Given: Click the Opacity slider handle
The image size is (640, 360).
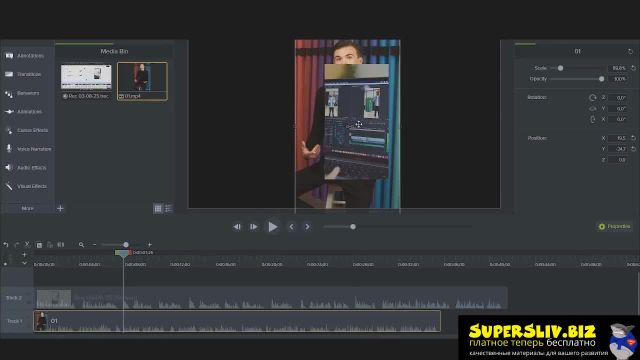Looking at the screenshot, I should click(x=601, y=79).
